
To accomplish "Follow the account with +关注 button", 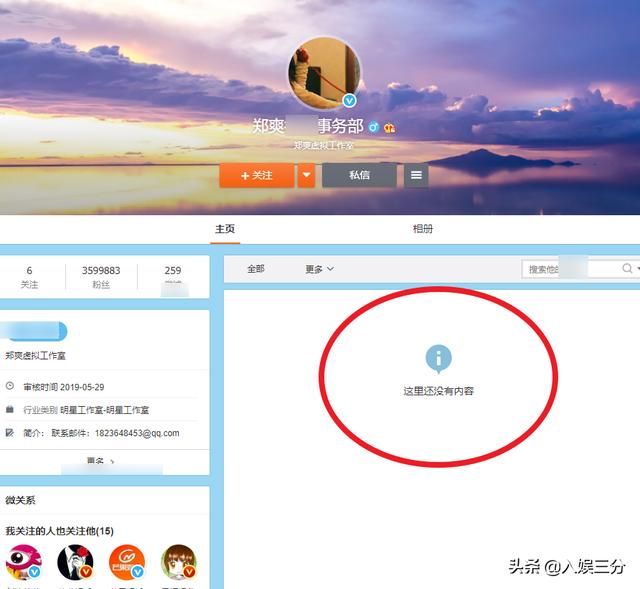I will 257,175.
